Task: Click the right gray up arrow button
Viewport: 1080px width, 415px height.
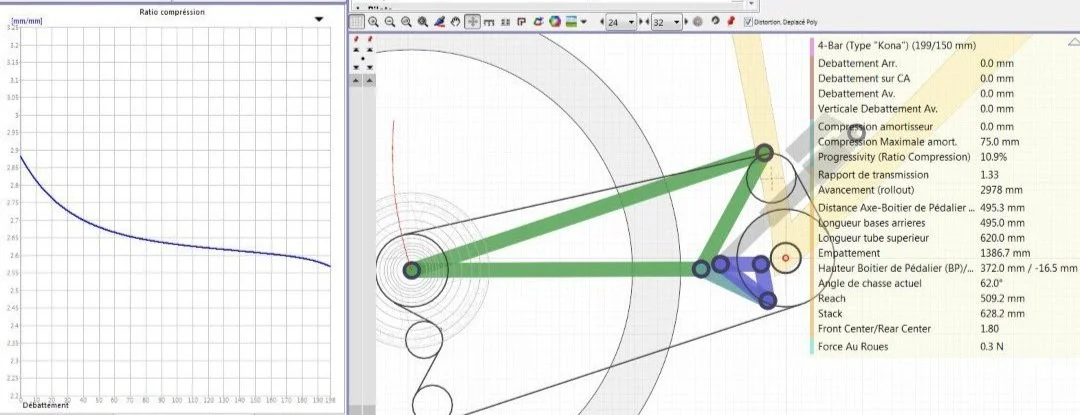Action: pyautogui.click(x=370, y=81)
